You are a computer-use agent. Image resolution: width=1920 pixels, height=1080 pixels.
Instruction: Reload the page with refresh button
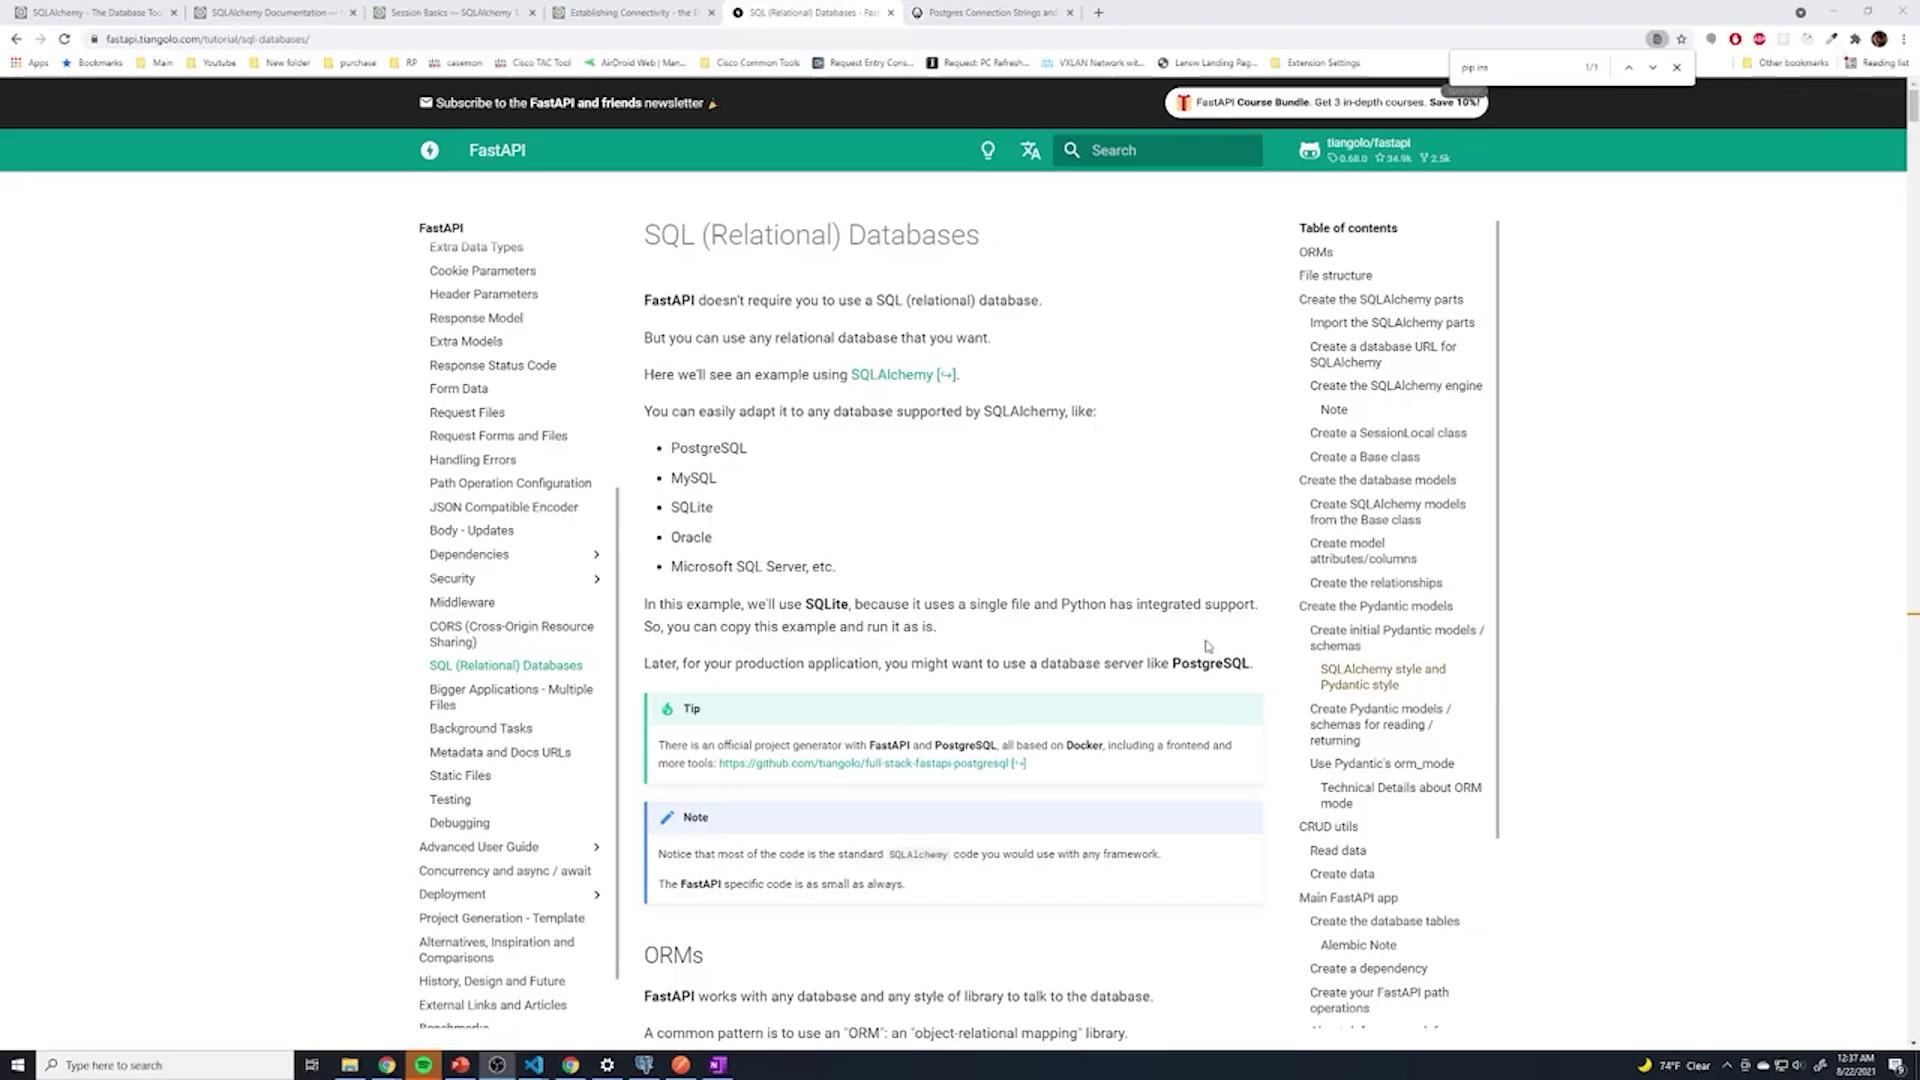click(x=64, y=39)
